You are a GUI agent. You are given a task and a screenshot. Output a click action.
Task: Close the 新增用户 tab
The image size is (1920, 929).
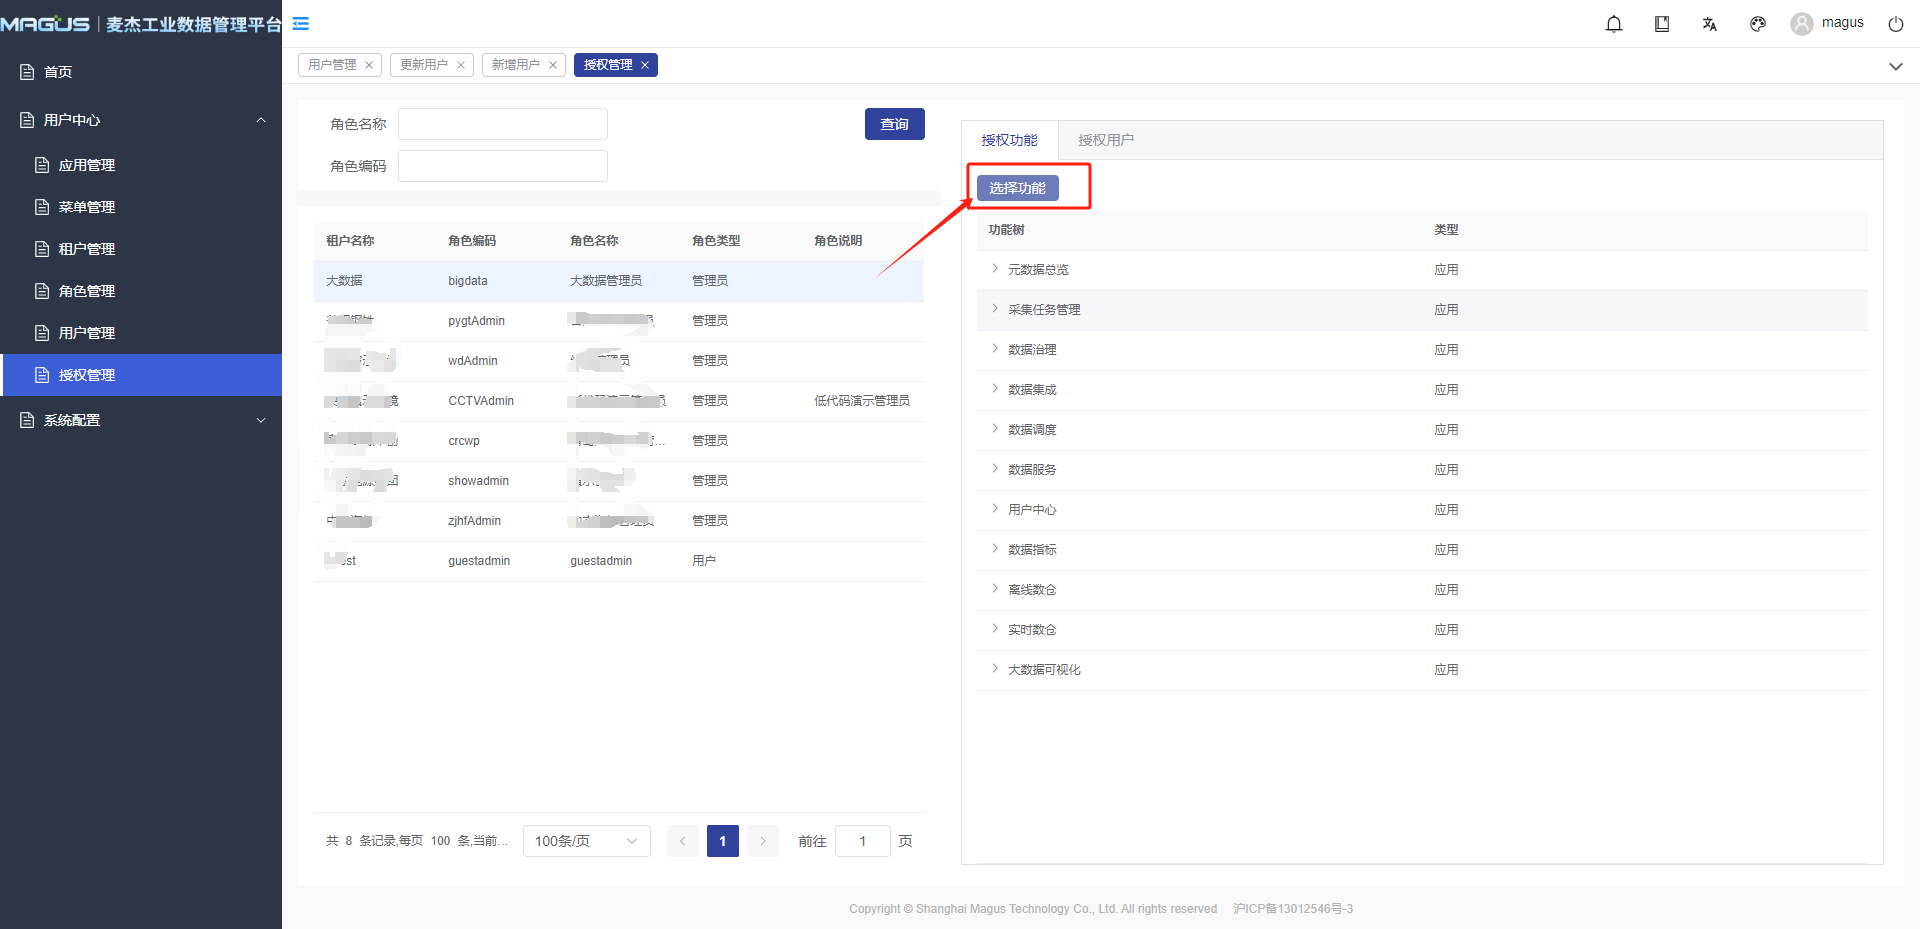pyautogui.click(x=553, y=65)
